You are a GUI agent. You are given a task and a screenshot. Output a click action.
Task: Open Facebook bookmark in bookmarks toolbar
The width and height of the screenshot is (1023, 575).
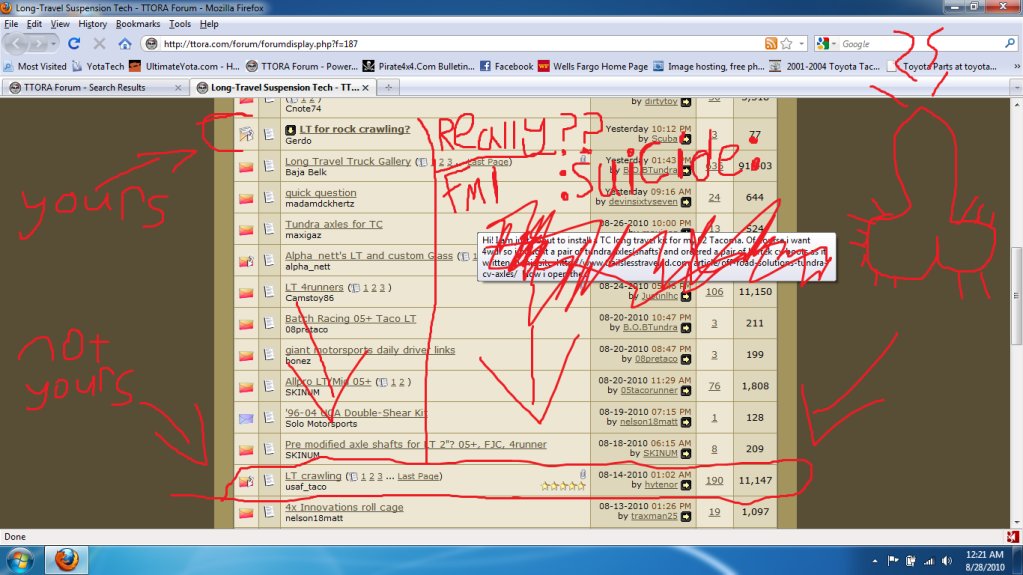click(x=506, y=67)
